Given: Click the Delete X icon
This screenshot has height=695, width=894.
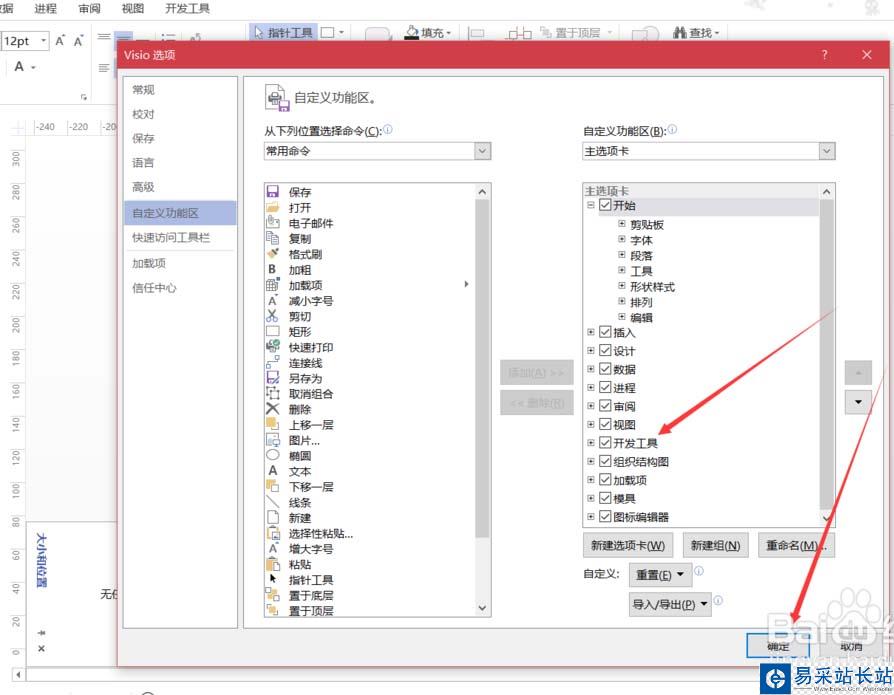Looking at the screenshot, I should pos(273,409).
